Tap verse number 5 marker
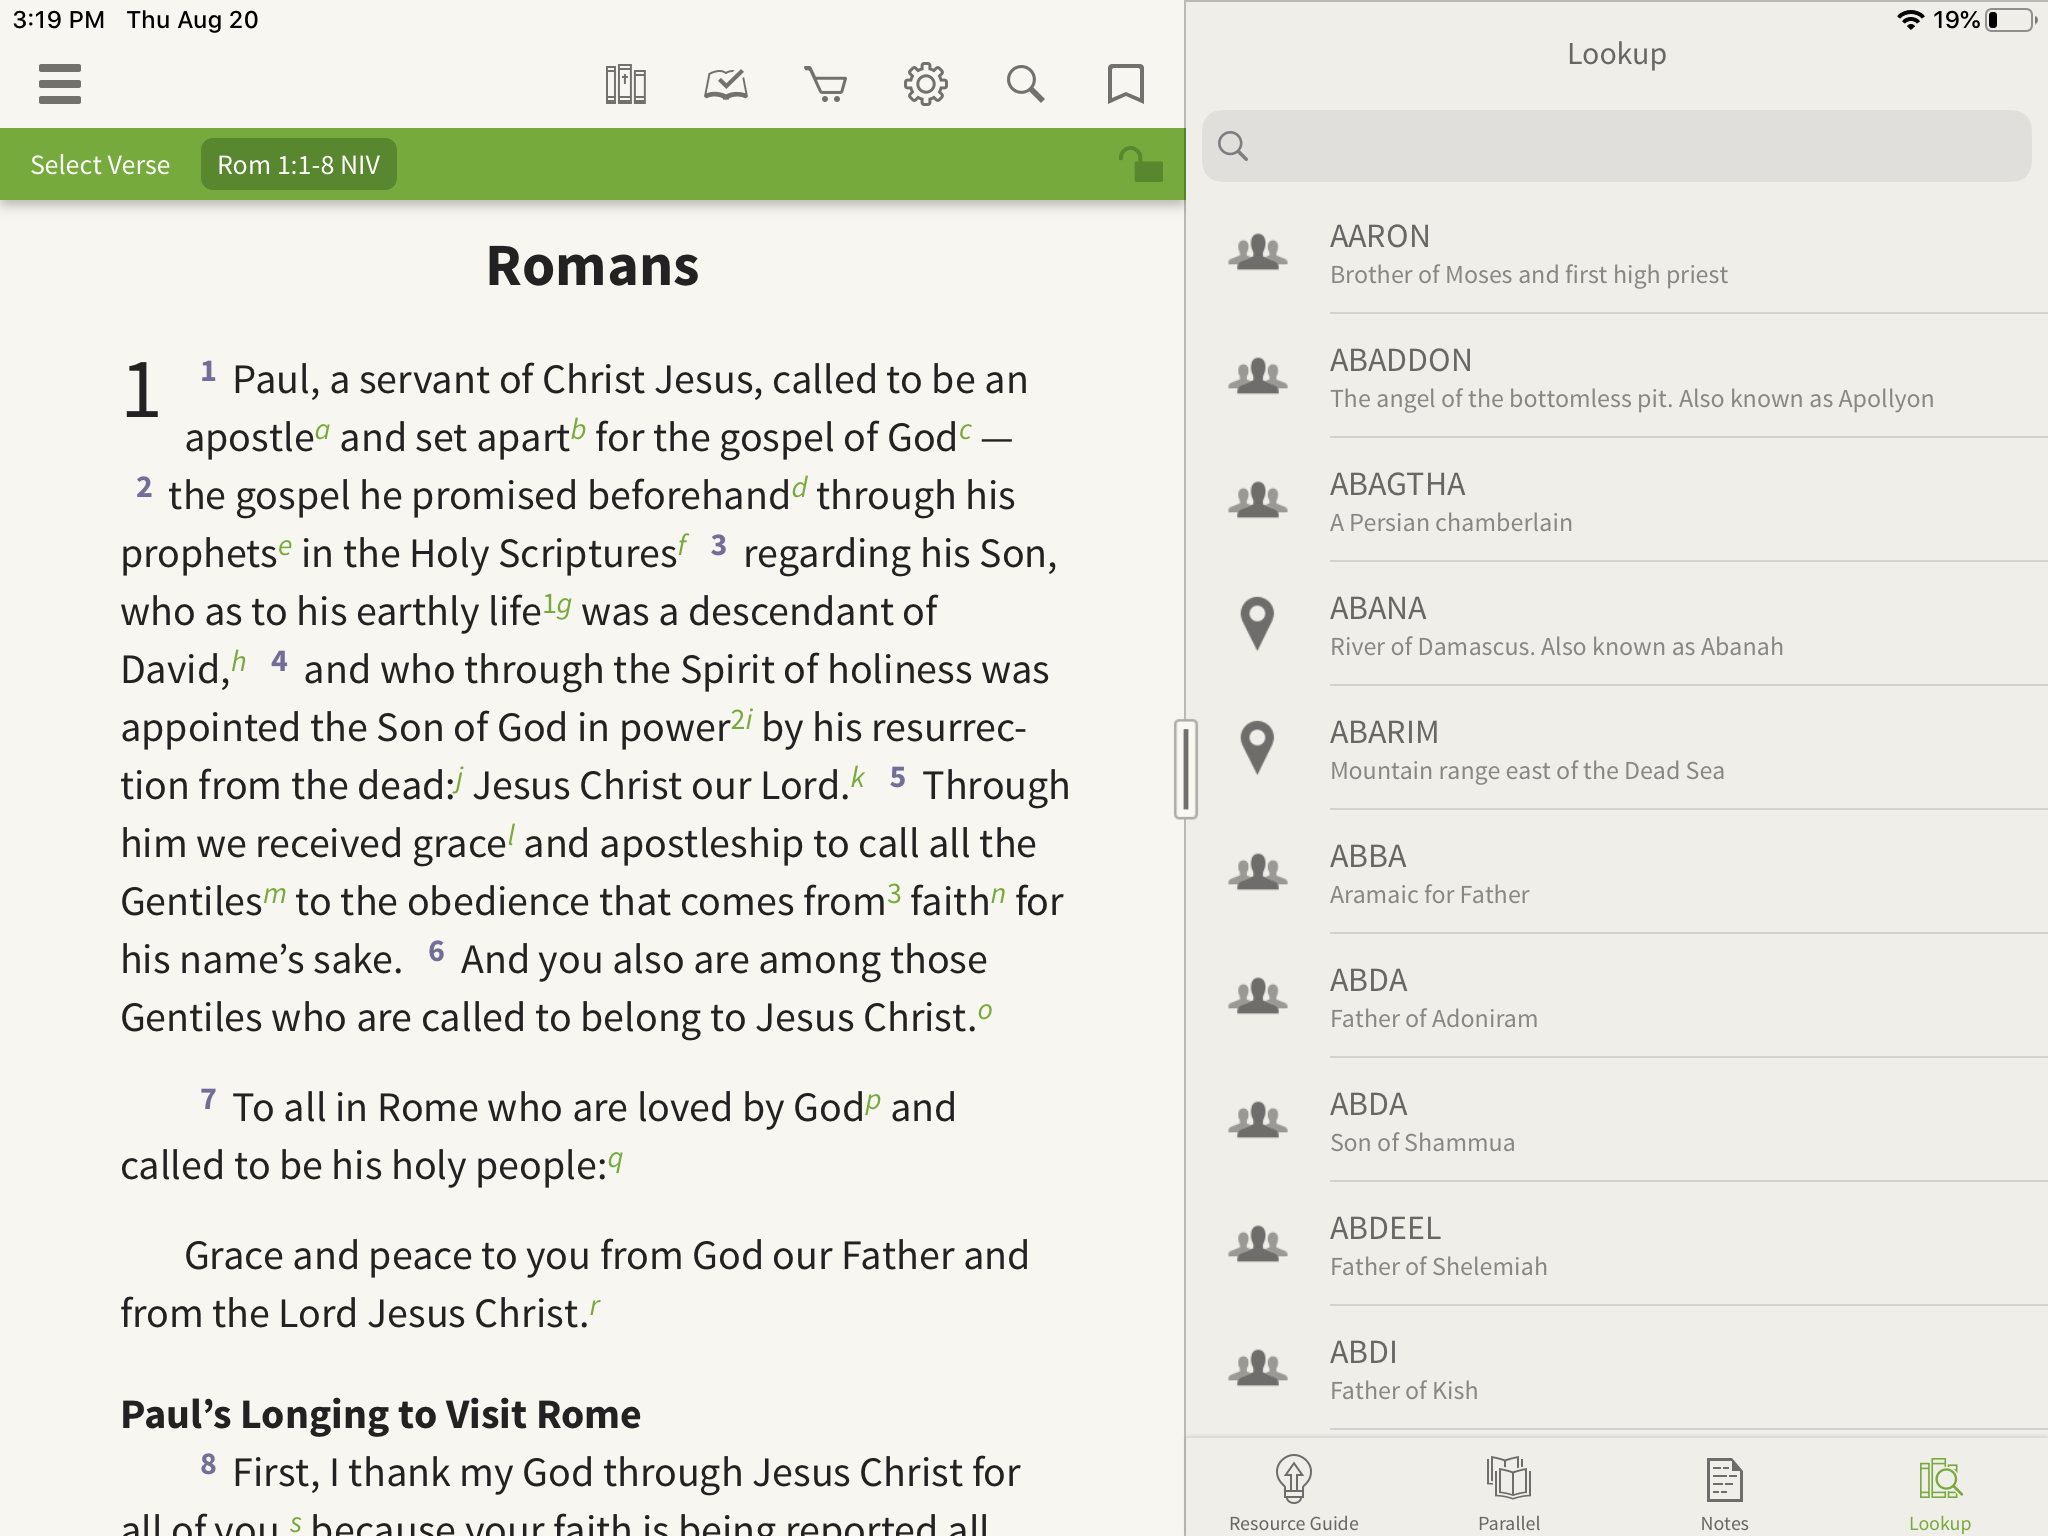The height and width of the screenshot is (1536, 2048). [x=898, y=777]
